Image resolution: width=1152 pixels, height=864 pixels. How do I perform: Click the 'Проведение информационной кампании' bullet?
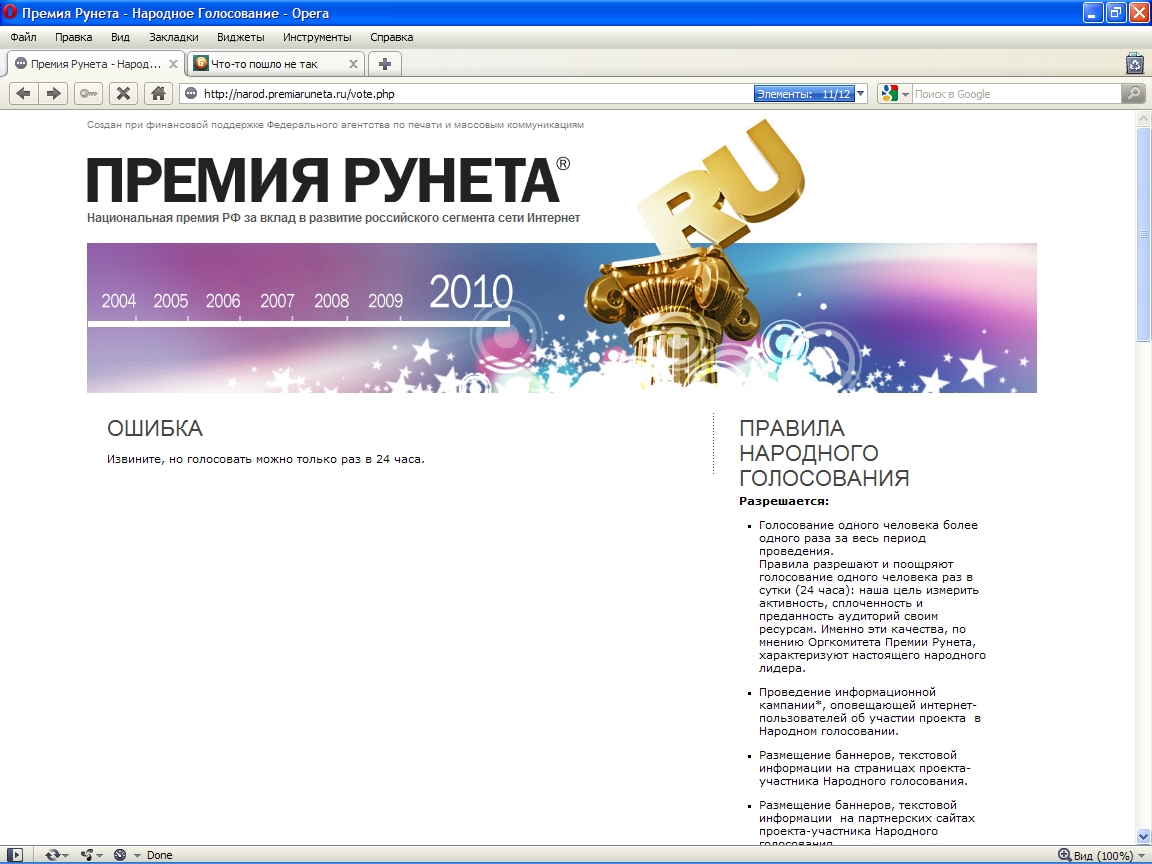click(x=869, y=711)
